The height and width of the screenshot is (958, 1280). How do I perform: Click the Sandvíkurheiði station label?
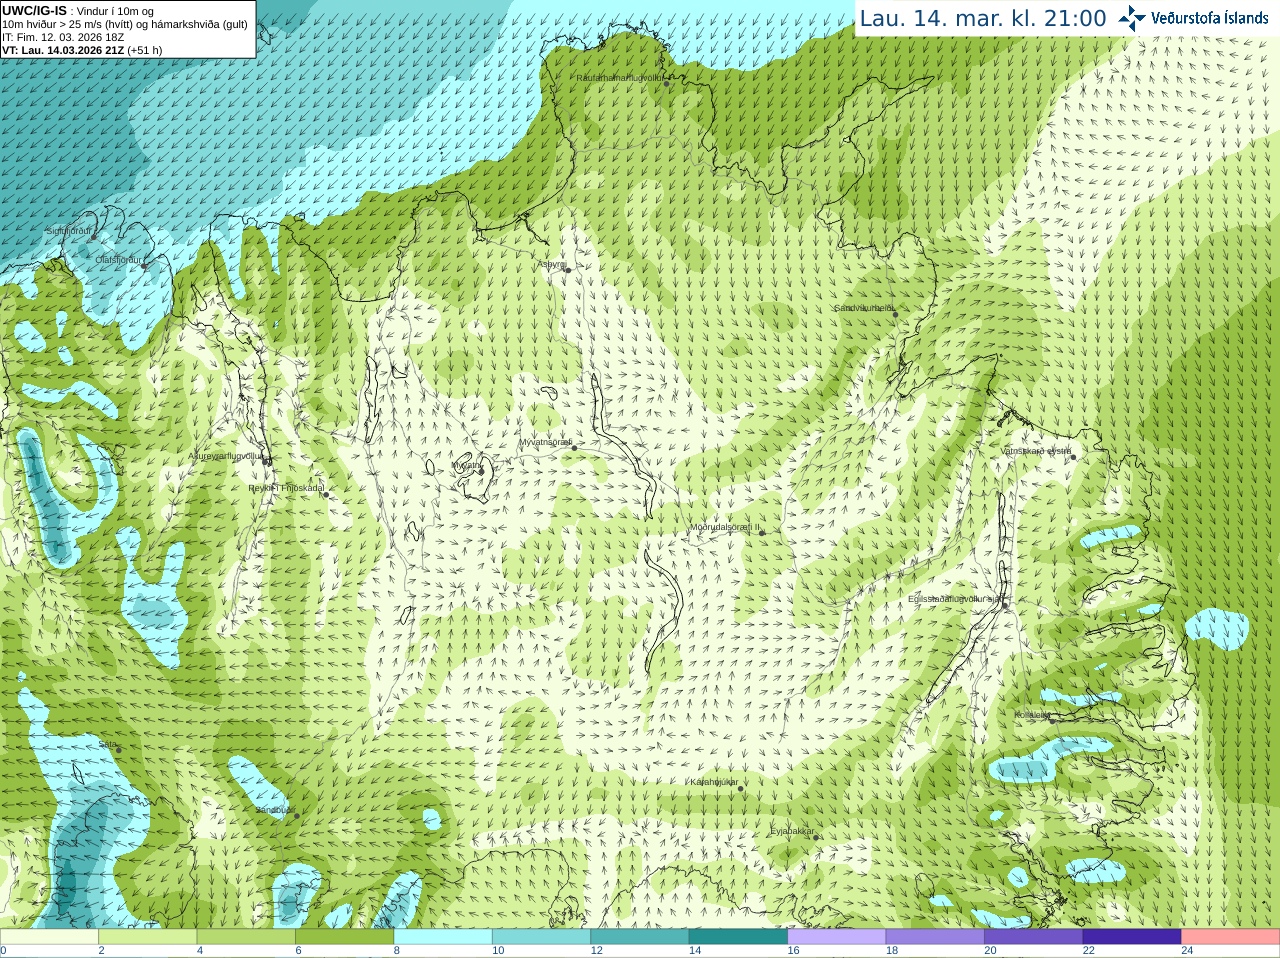click(x=864, y=308)
